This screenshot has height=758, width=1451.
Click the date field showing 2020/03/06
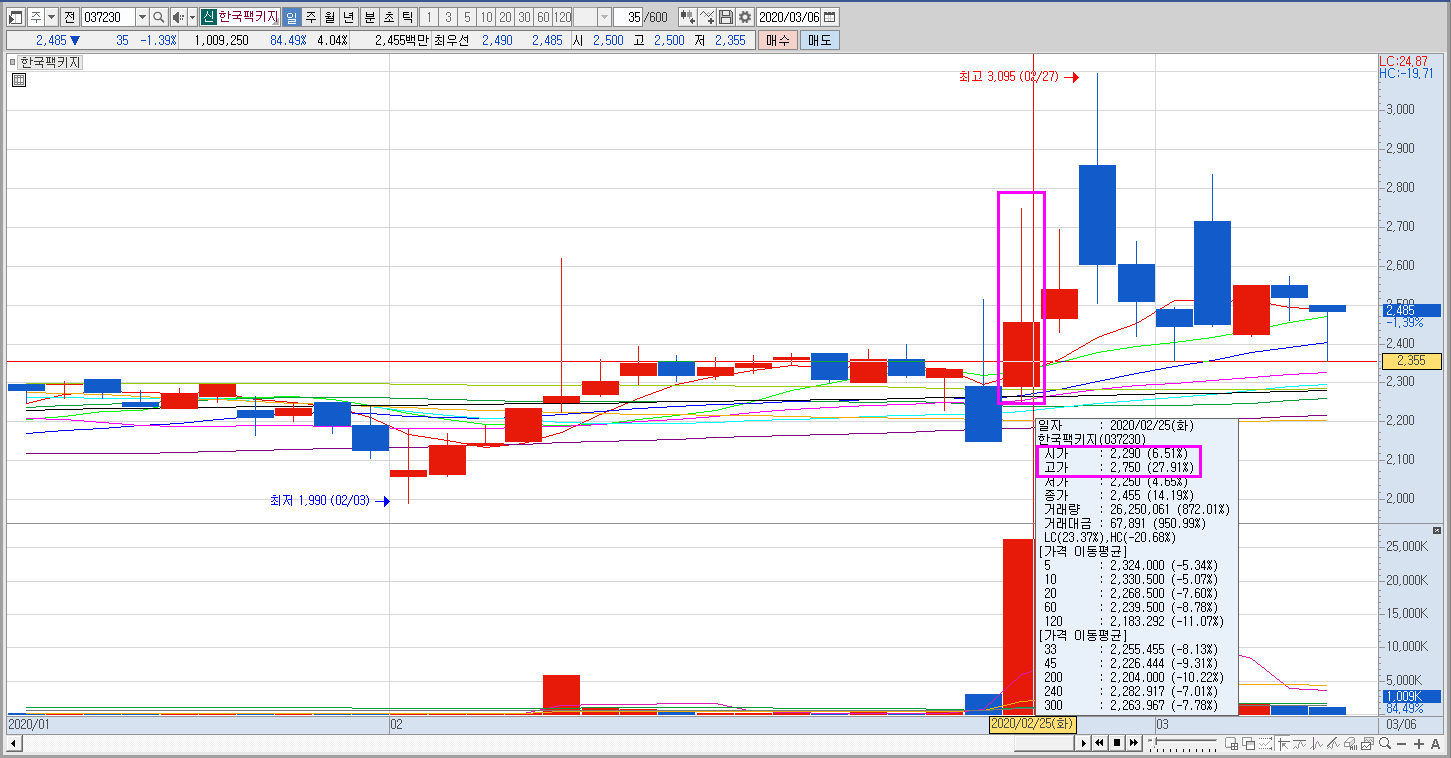[x=789, y=17]
